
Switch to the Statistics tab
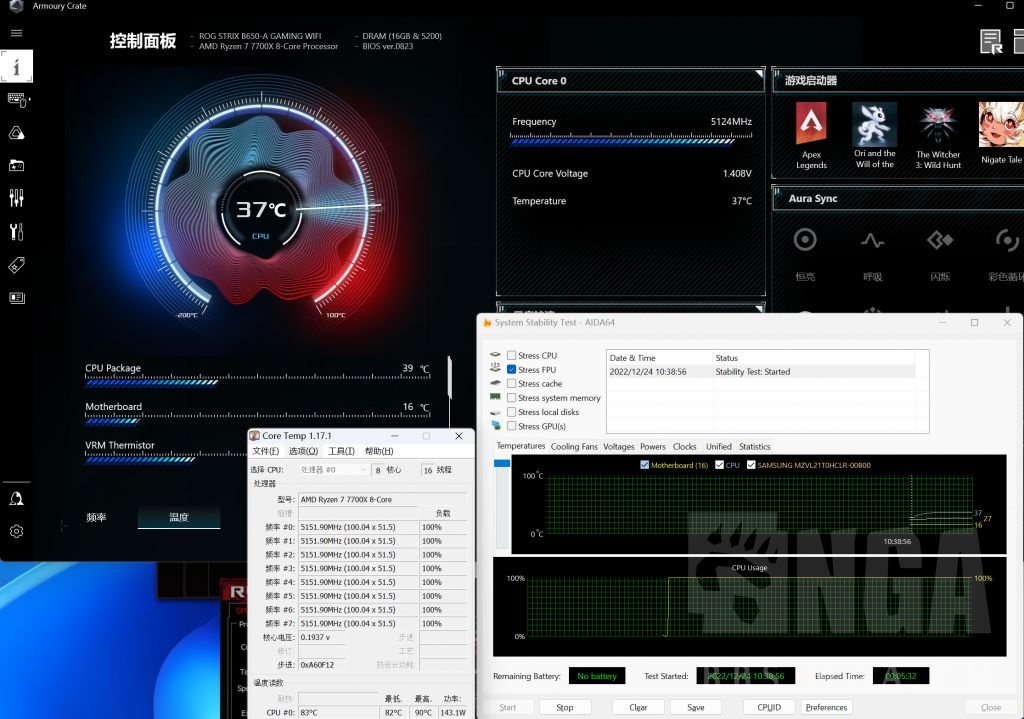point(754,446)
